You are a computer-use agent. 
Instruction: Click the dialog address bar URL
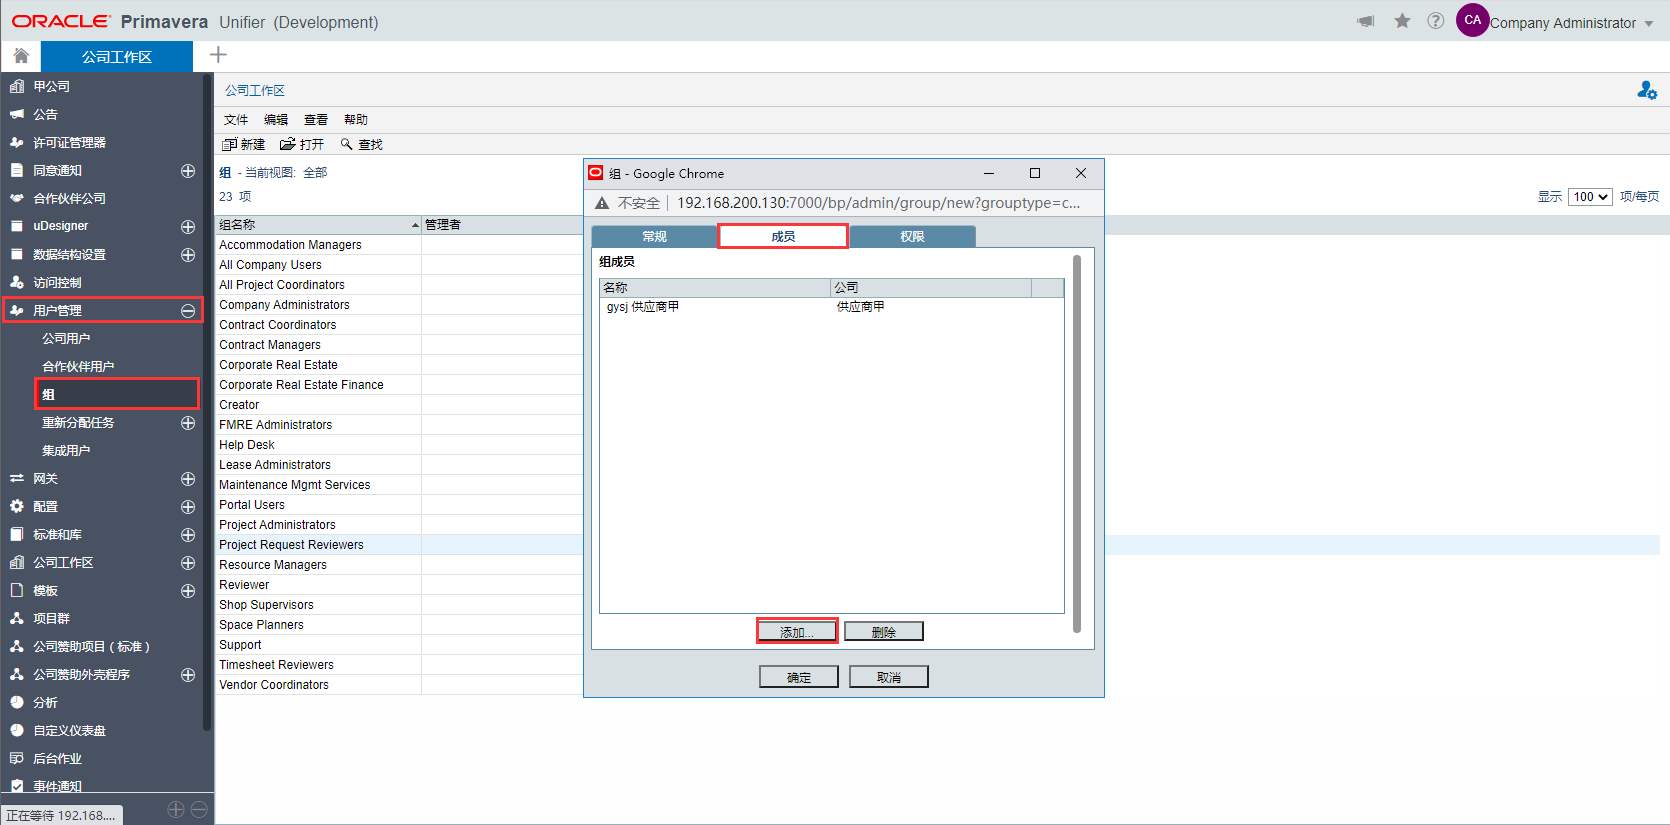[878, 203]
